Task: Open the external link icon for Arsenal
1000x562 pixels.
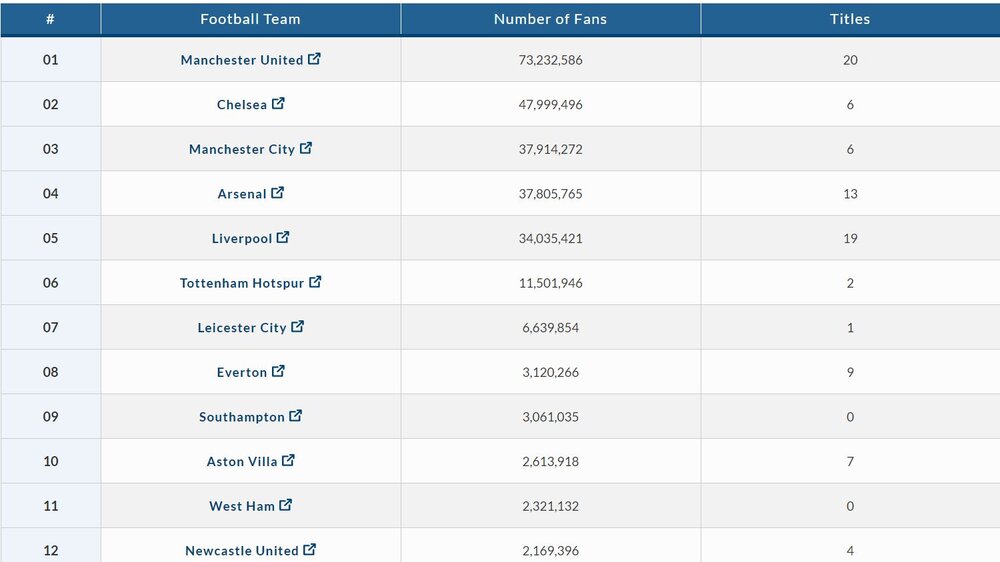Action: point(277,193)
